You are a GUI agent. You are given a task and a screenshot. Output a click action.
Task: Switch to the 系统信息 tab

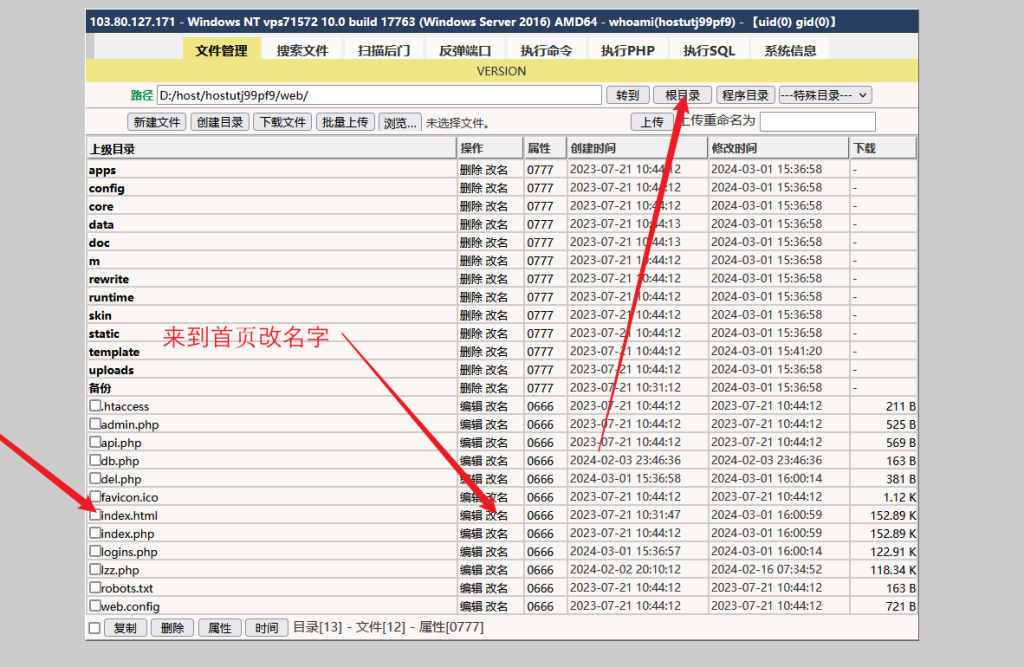point(789,50)
